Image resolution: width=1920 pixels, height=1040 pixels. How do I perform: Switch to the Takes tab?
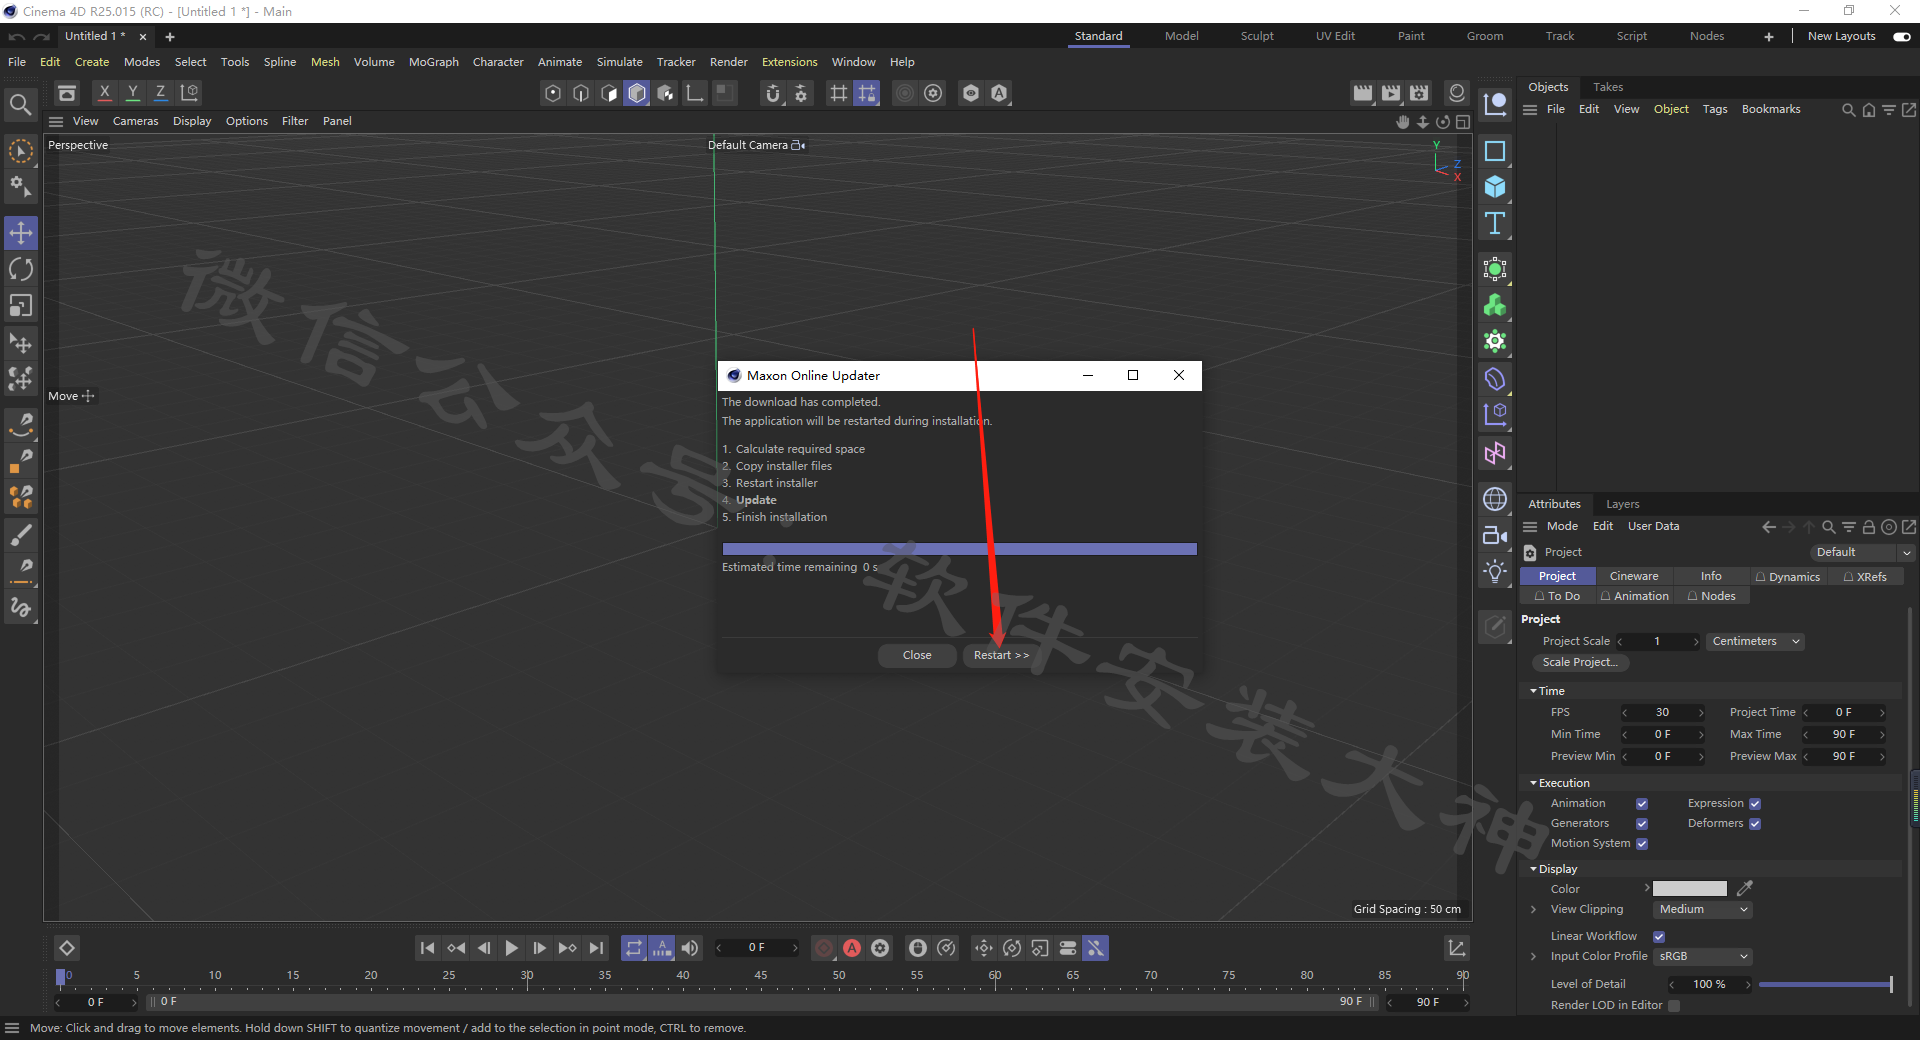coord(1608,87)
